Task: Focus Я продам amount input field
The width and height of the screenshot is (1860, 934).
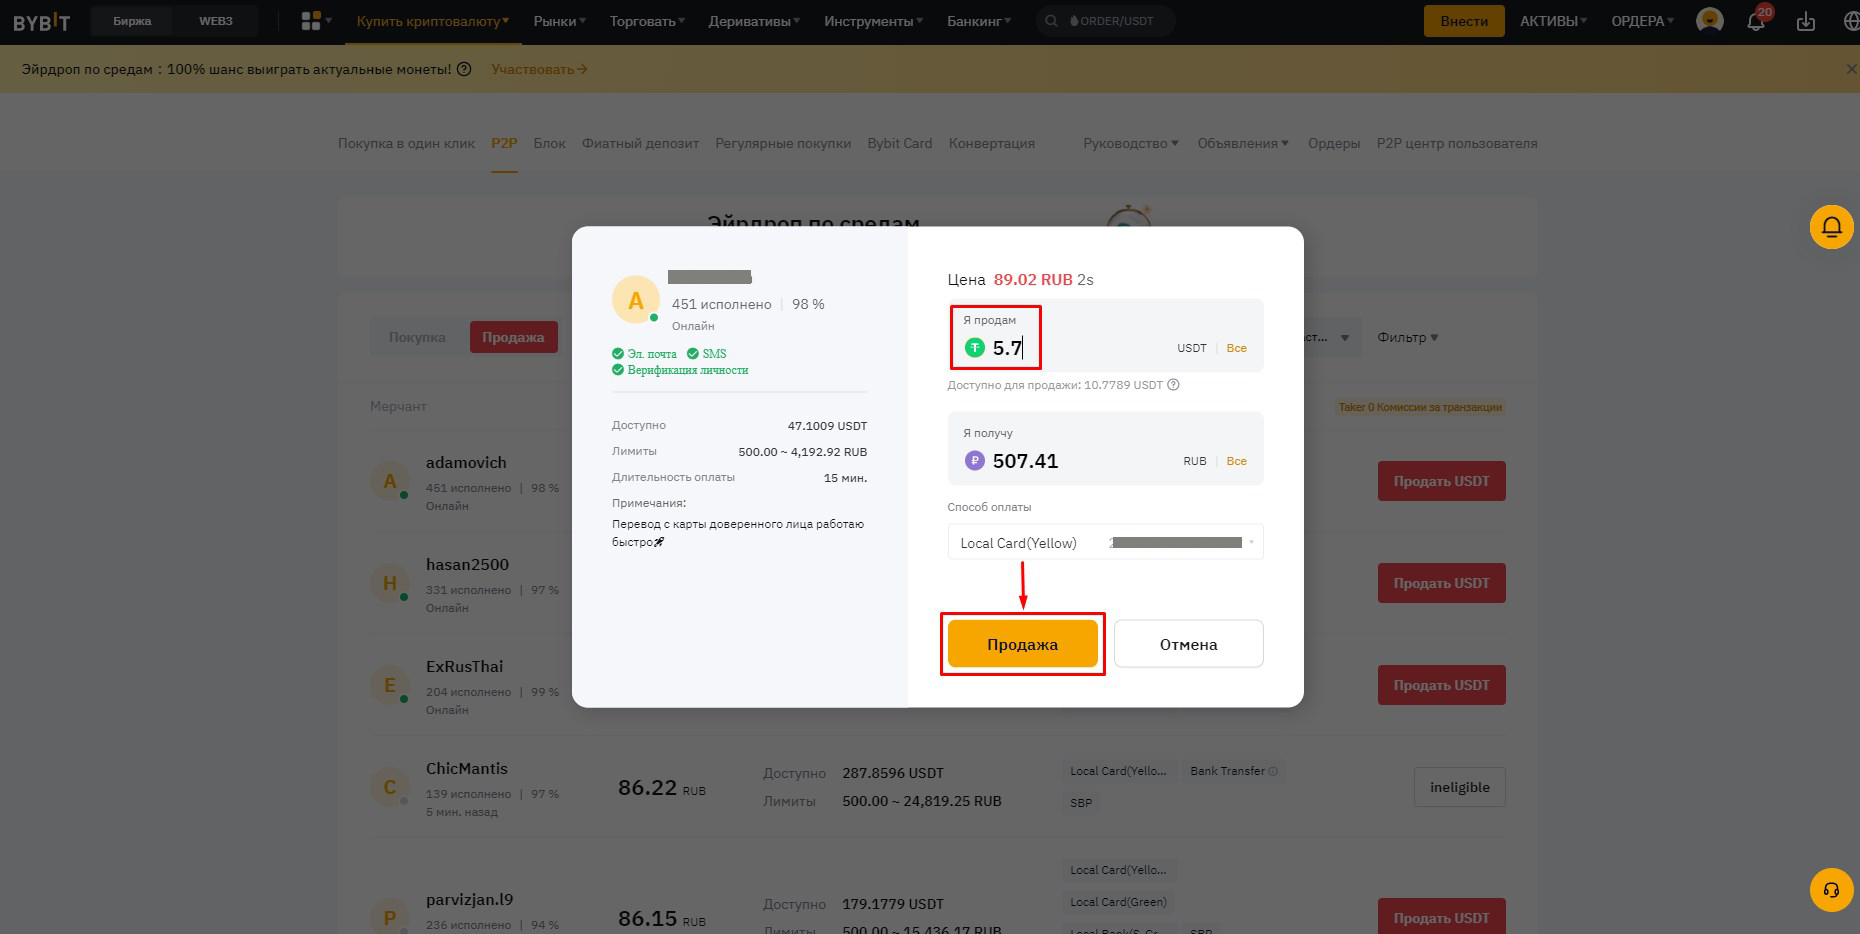Action: 1105,336
